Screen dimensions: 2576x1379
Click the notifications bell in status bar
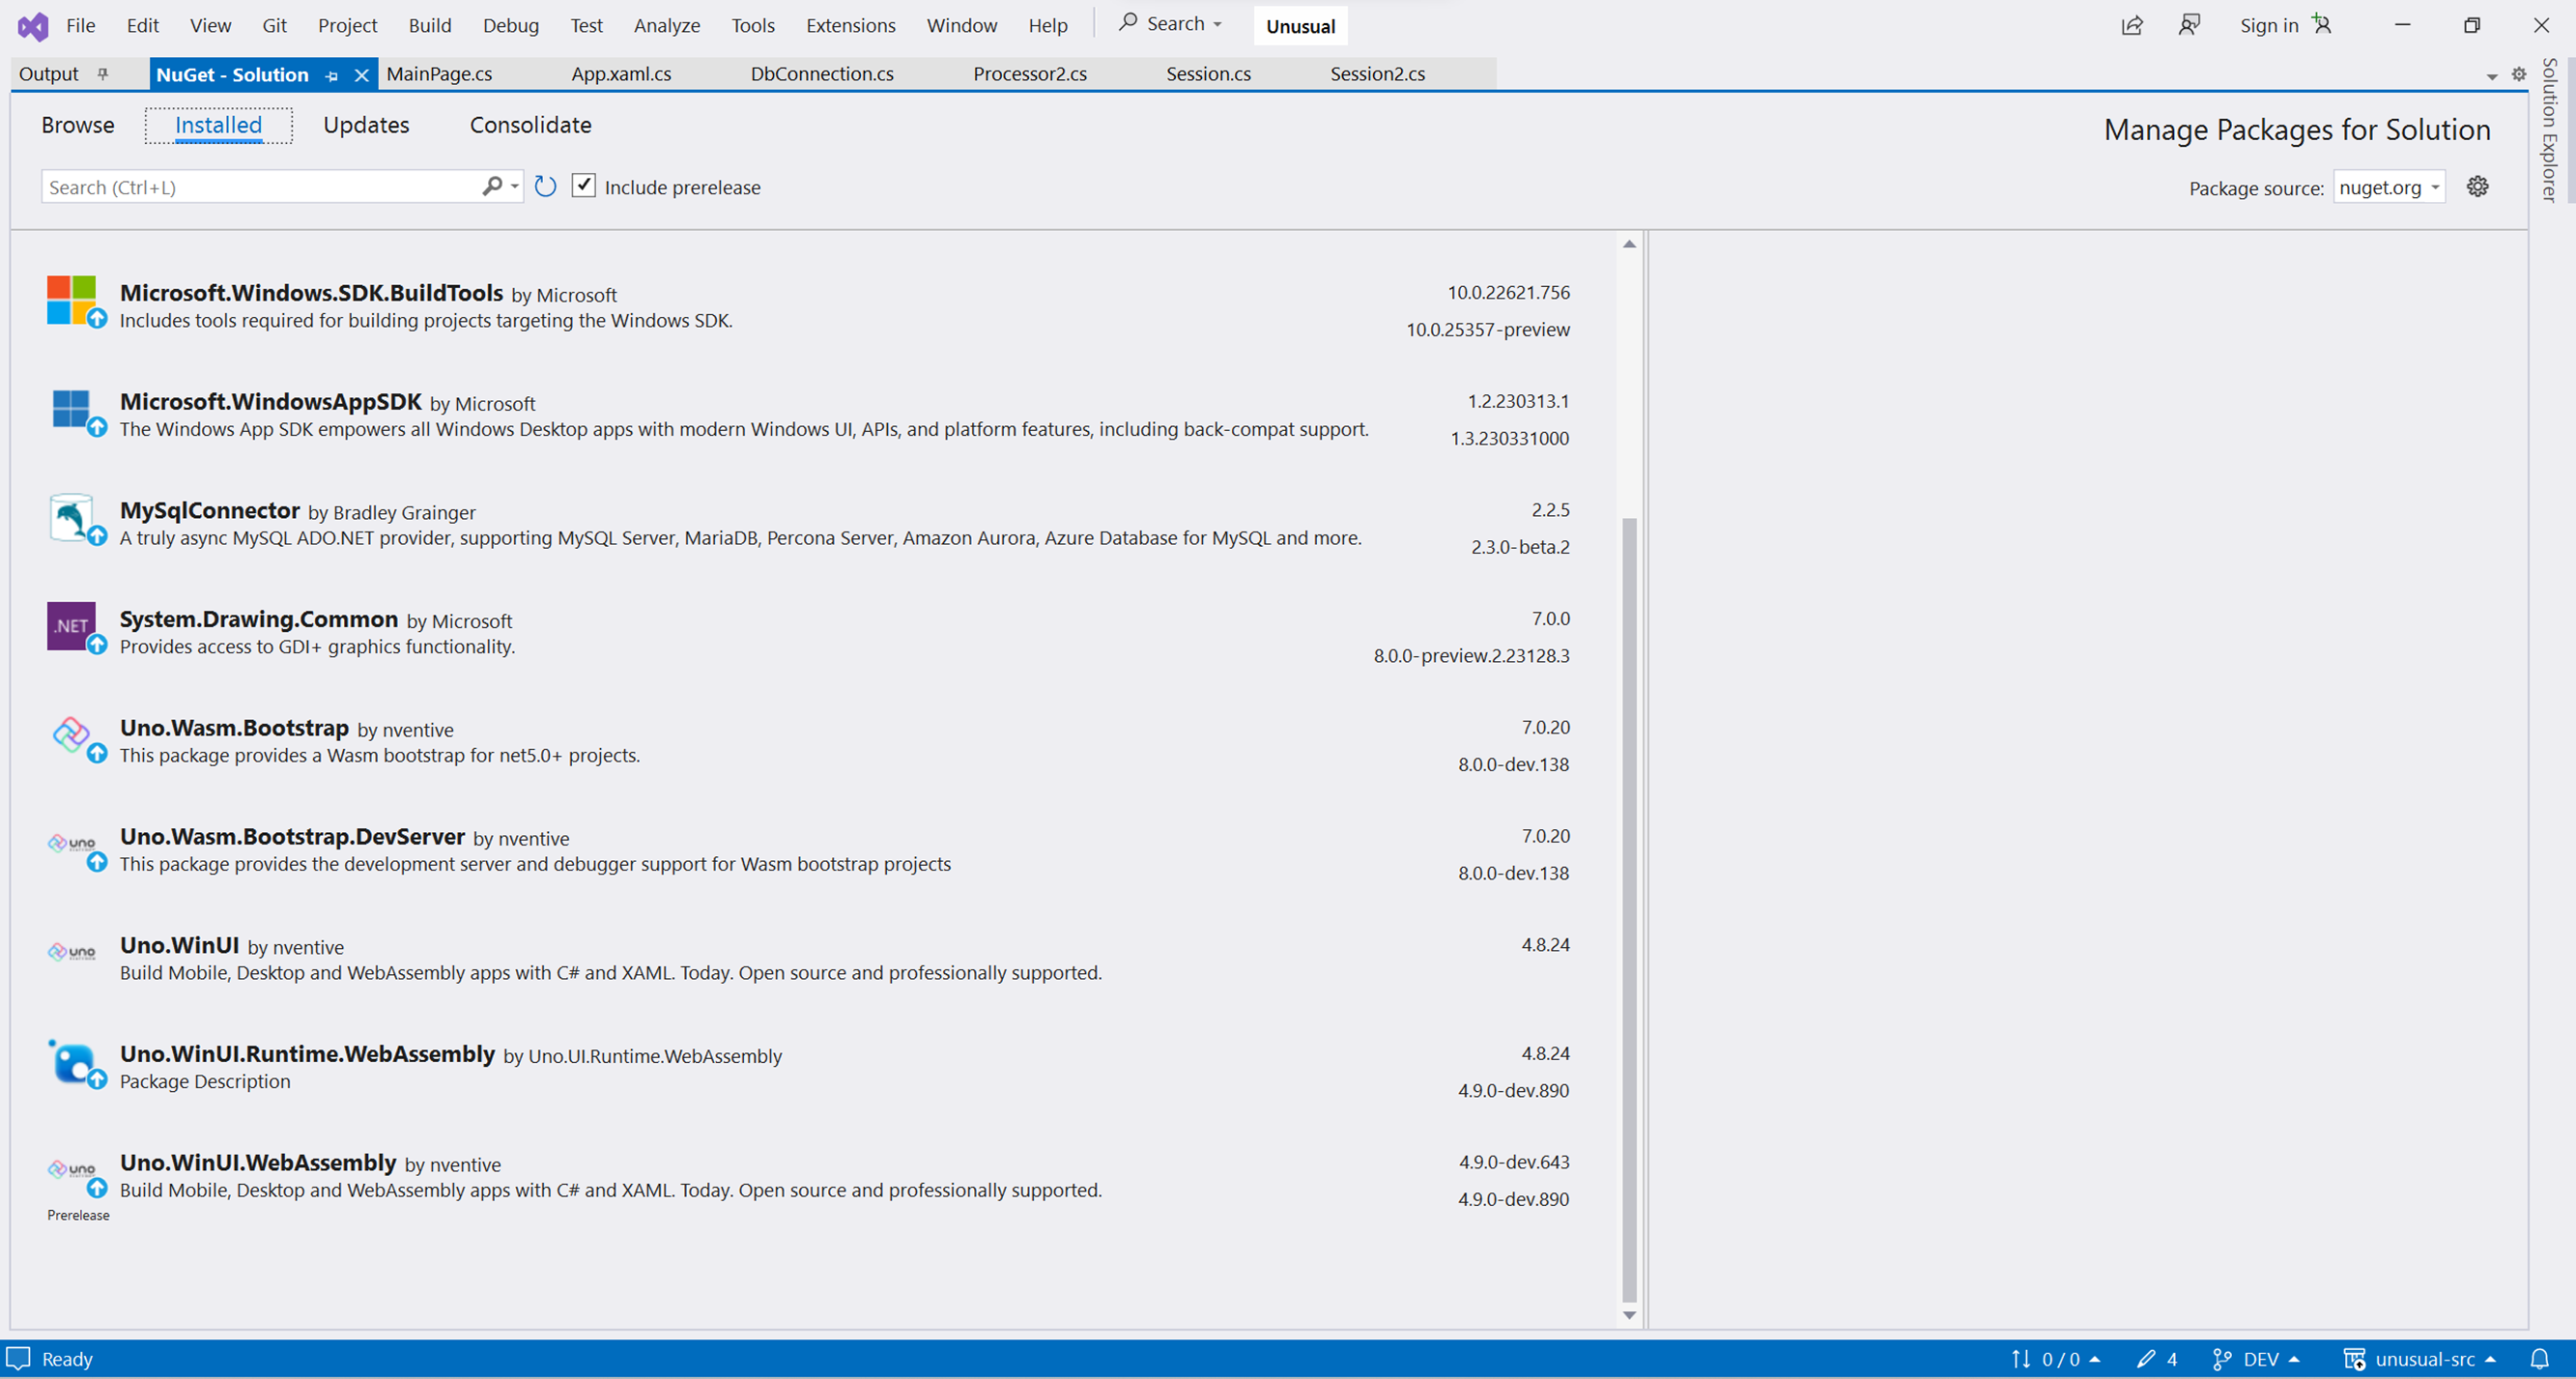pyautogui.click(x=2541, y=1359)
